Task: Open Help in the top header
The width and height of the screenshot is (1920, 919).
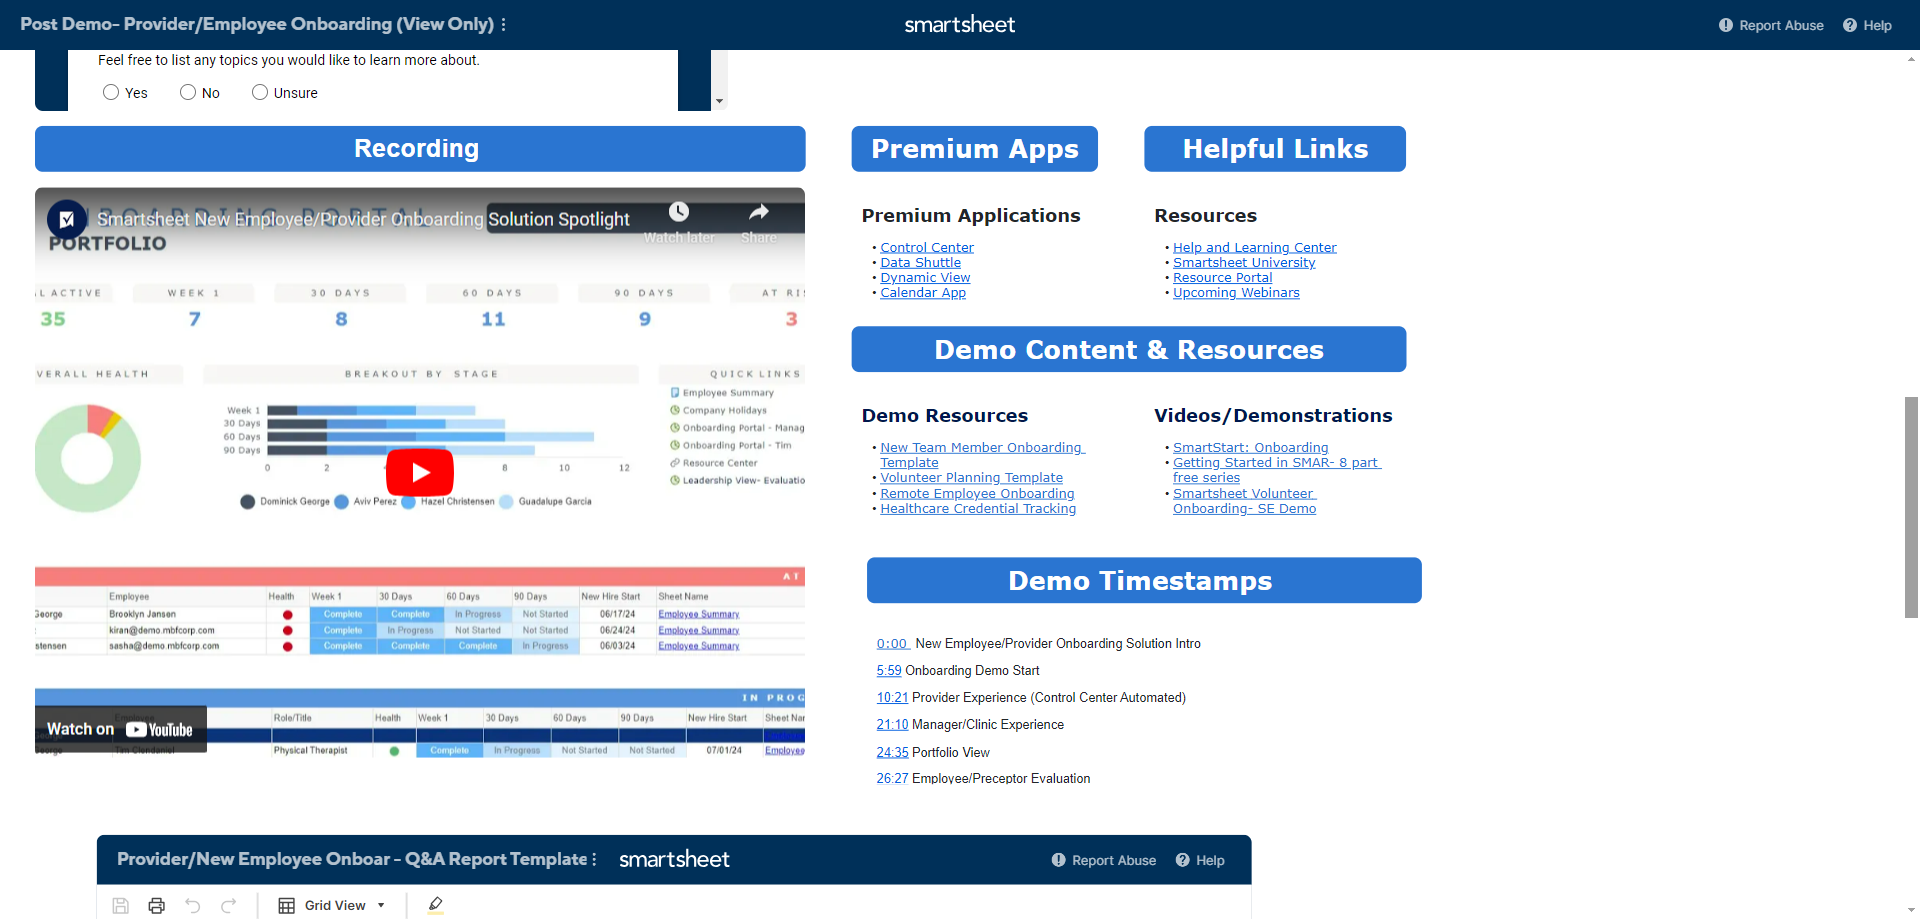Action: [x=1867, y=25]
